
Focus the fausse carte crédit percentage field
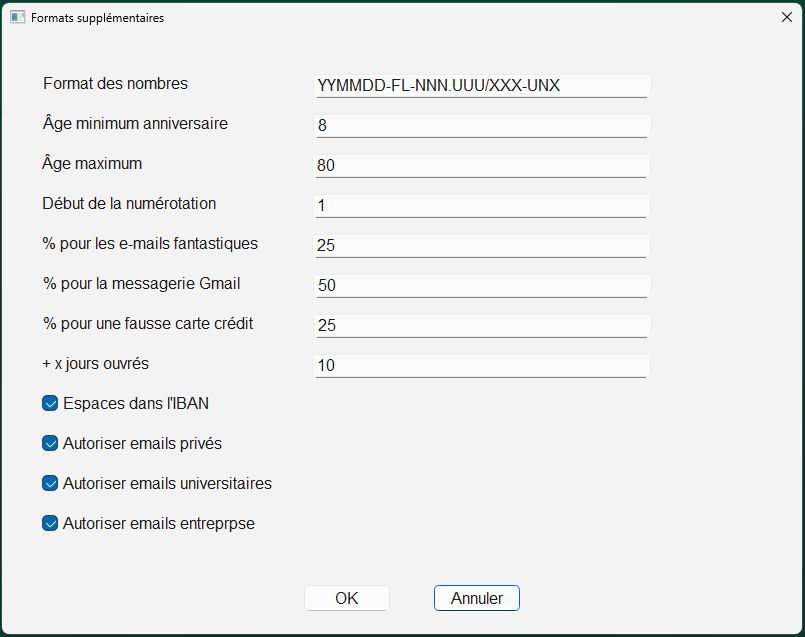click(x=482, y=326)
